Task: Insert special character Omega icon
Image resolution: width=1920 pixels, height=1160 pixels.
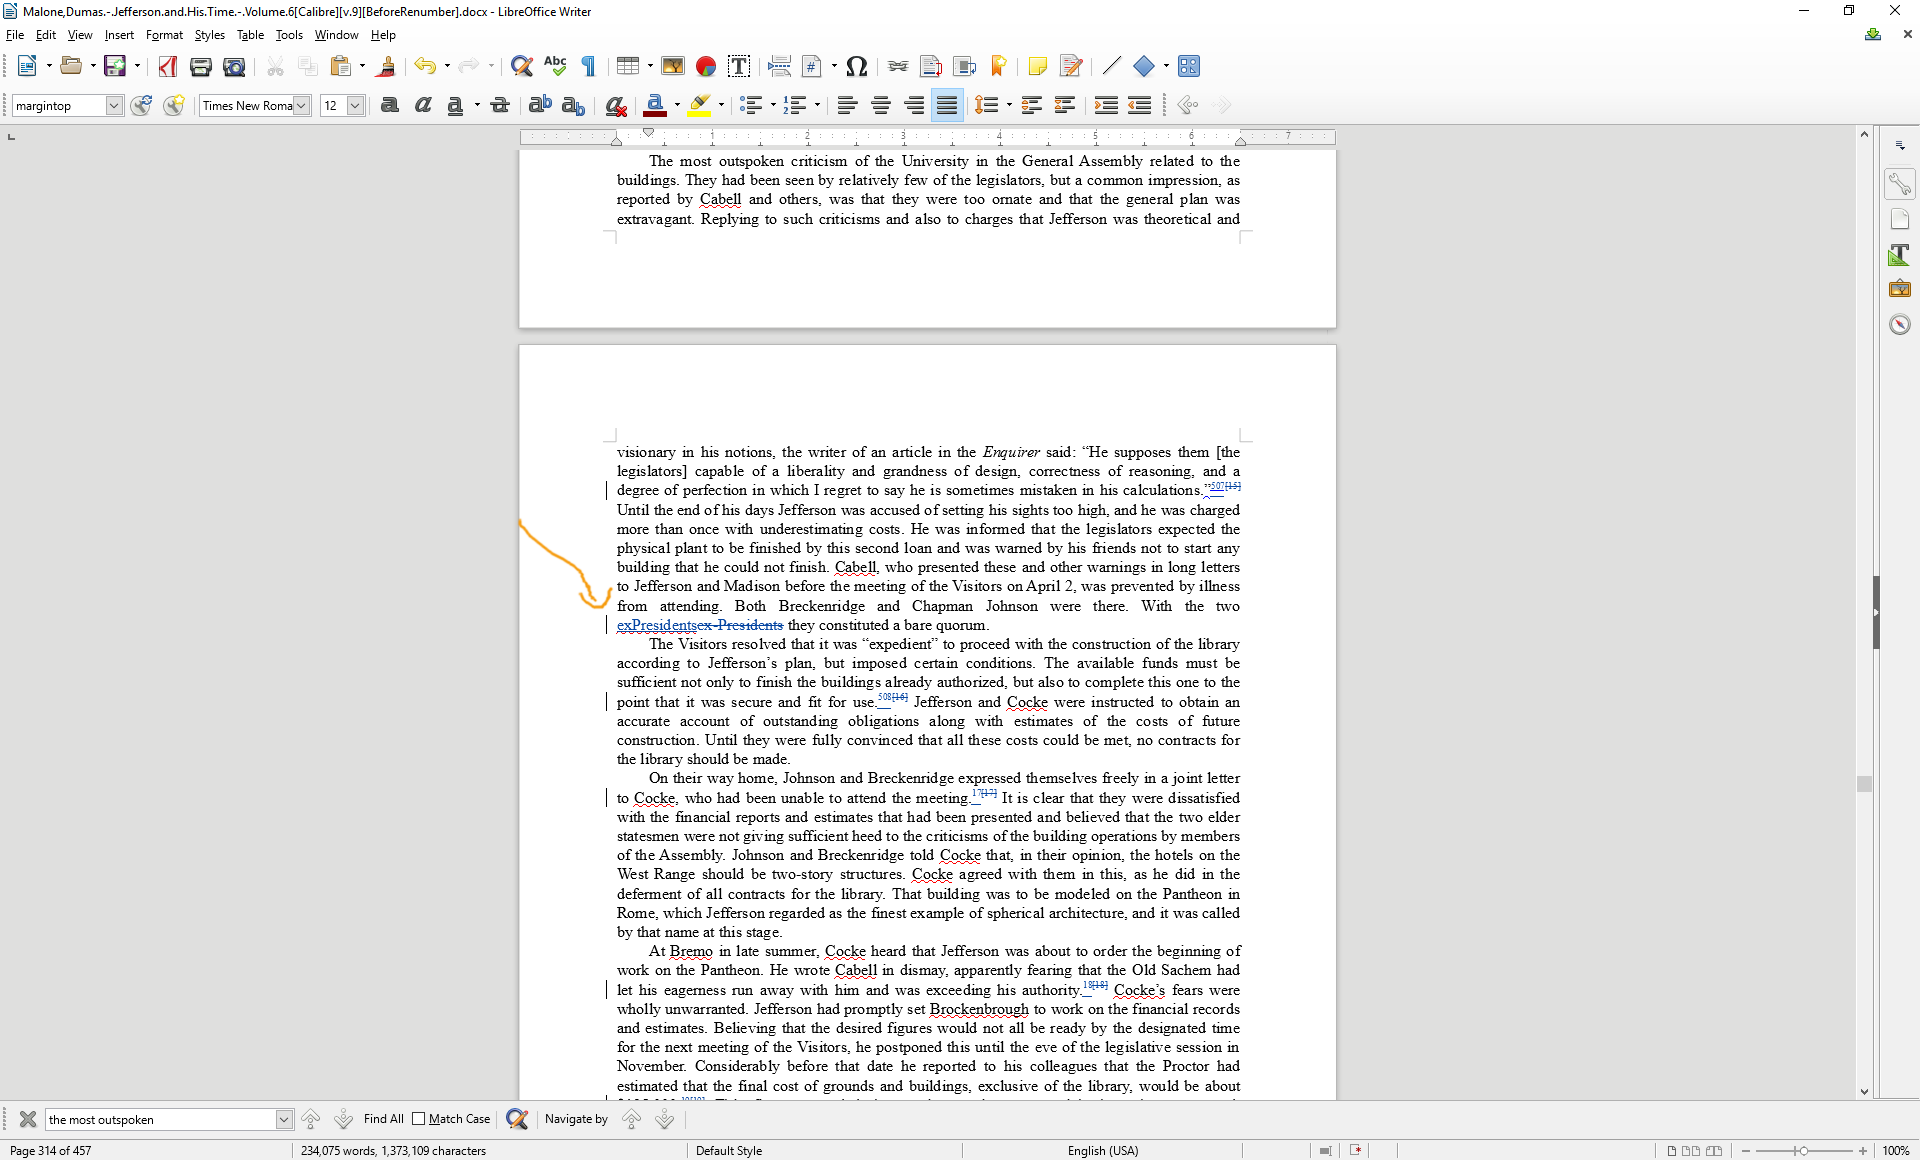Action: 856,66
